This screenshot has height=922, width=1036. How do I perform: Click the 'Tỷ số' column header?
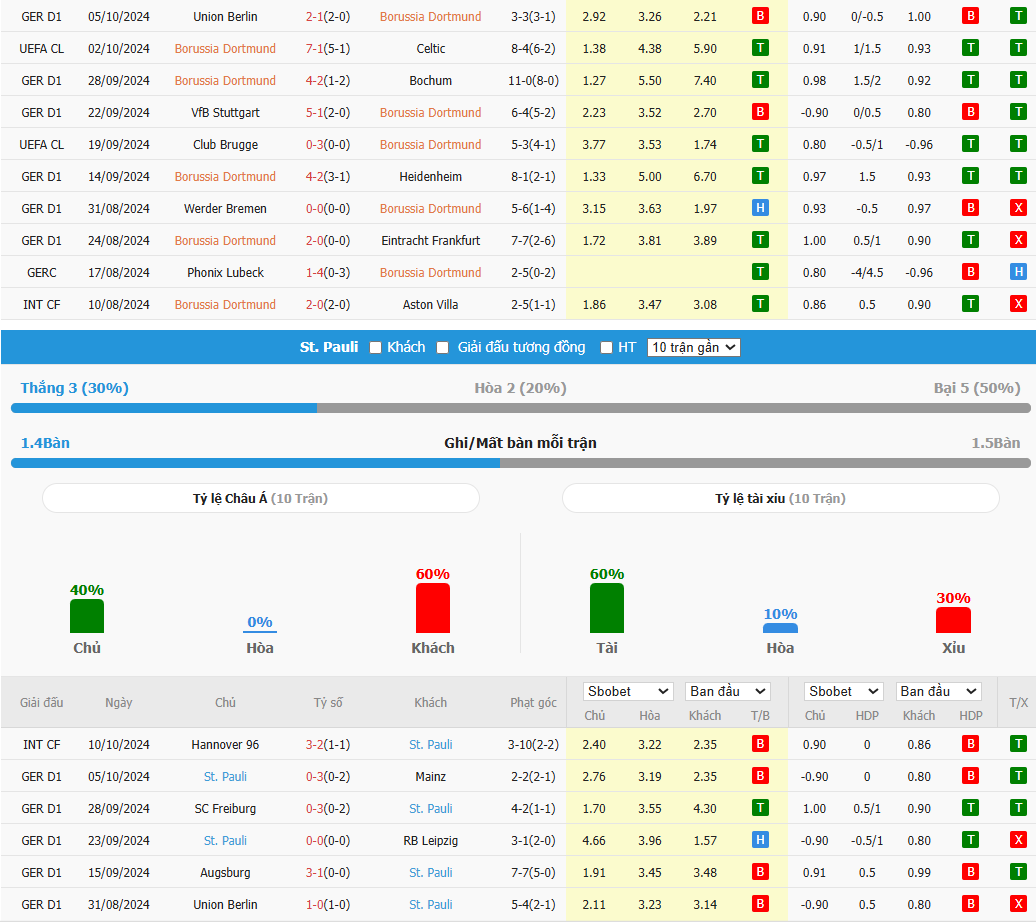point(328,703)
